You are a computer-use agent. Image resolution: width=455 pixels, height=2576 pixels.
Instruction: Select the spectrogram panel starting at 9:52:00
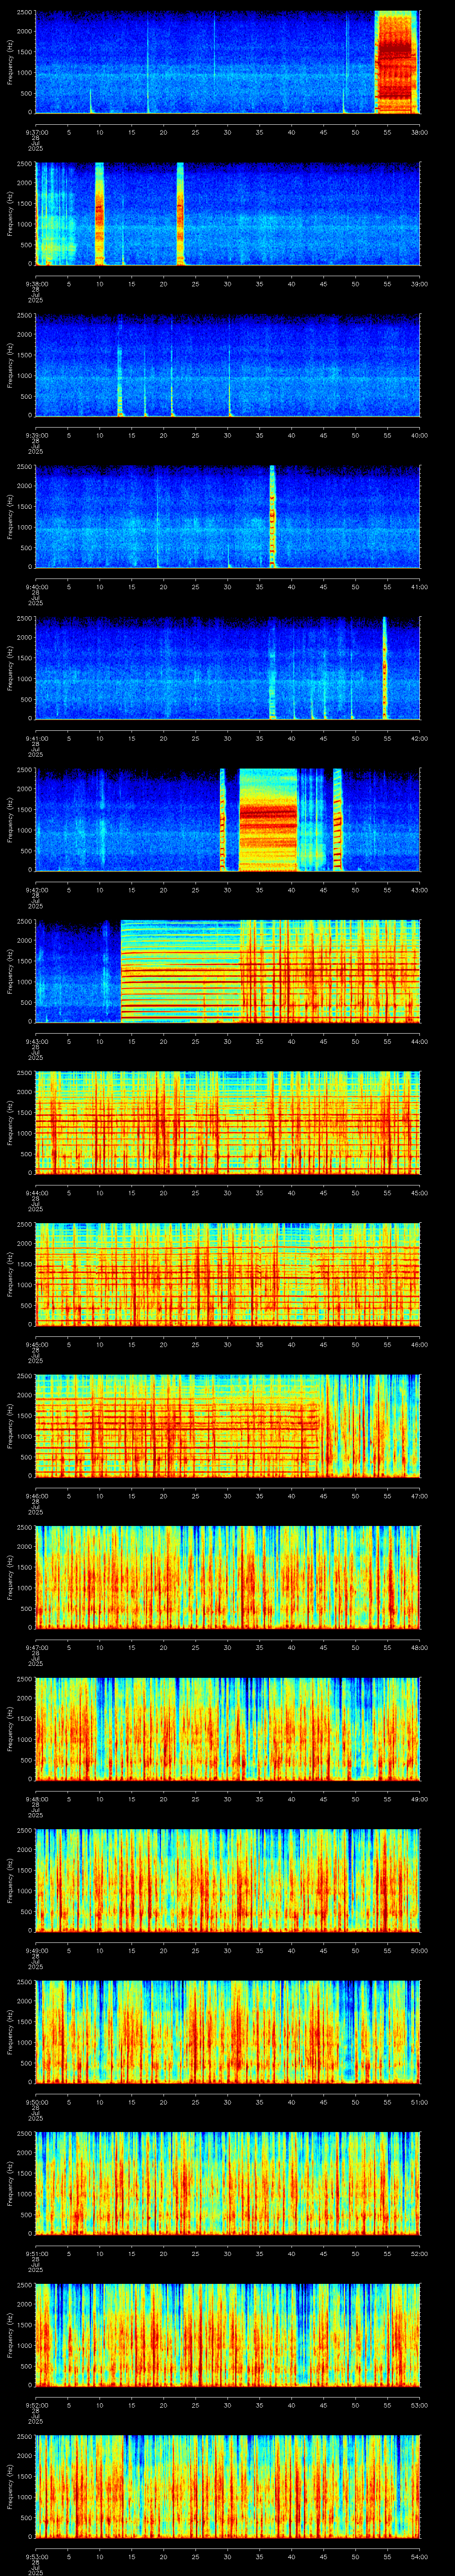pos(227,2335)
